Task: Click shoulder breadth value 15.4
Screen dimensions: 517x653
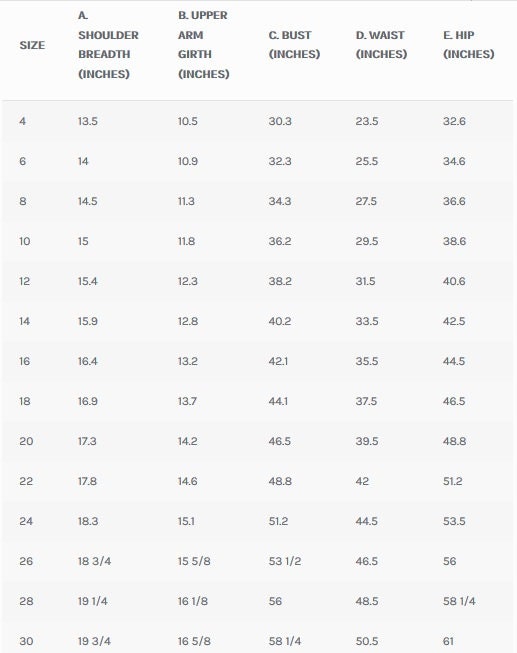Action: click(x=87, y=281)
